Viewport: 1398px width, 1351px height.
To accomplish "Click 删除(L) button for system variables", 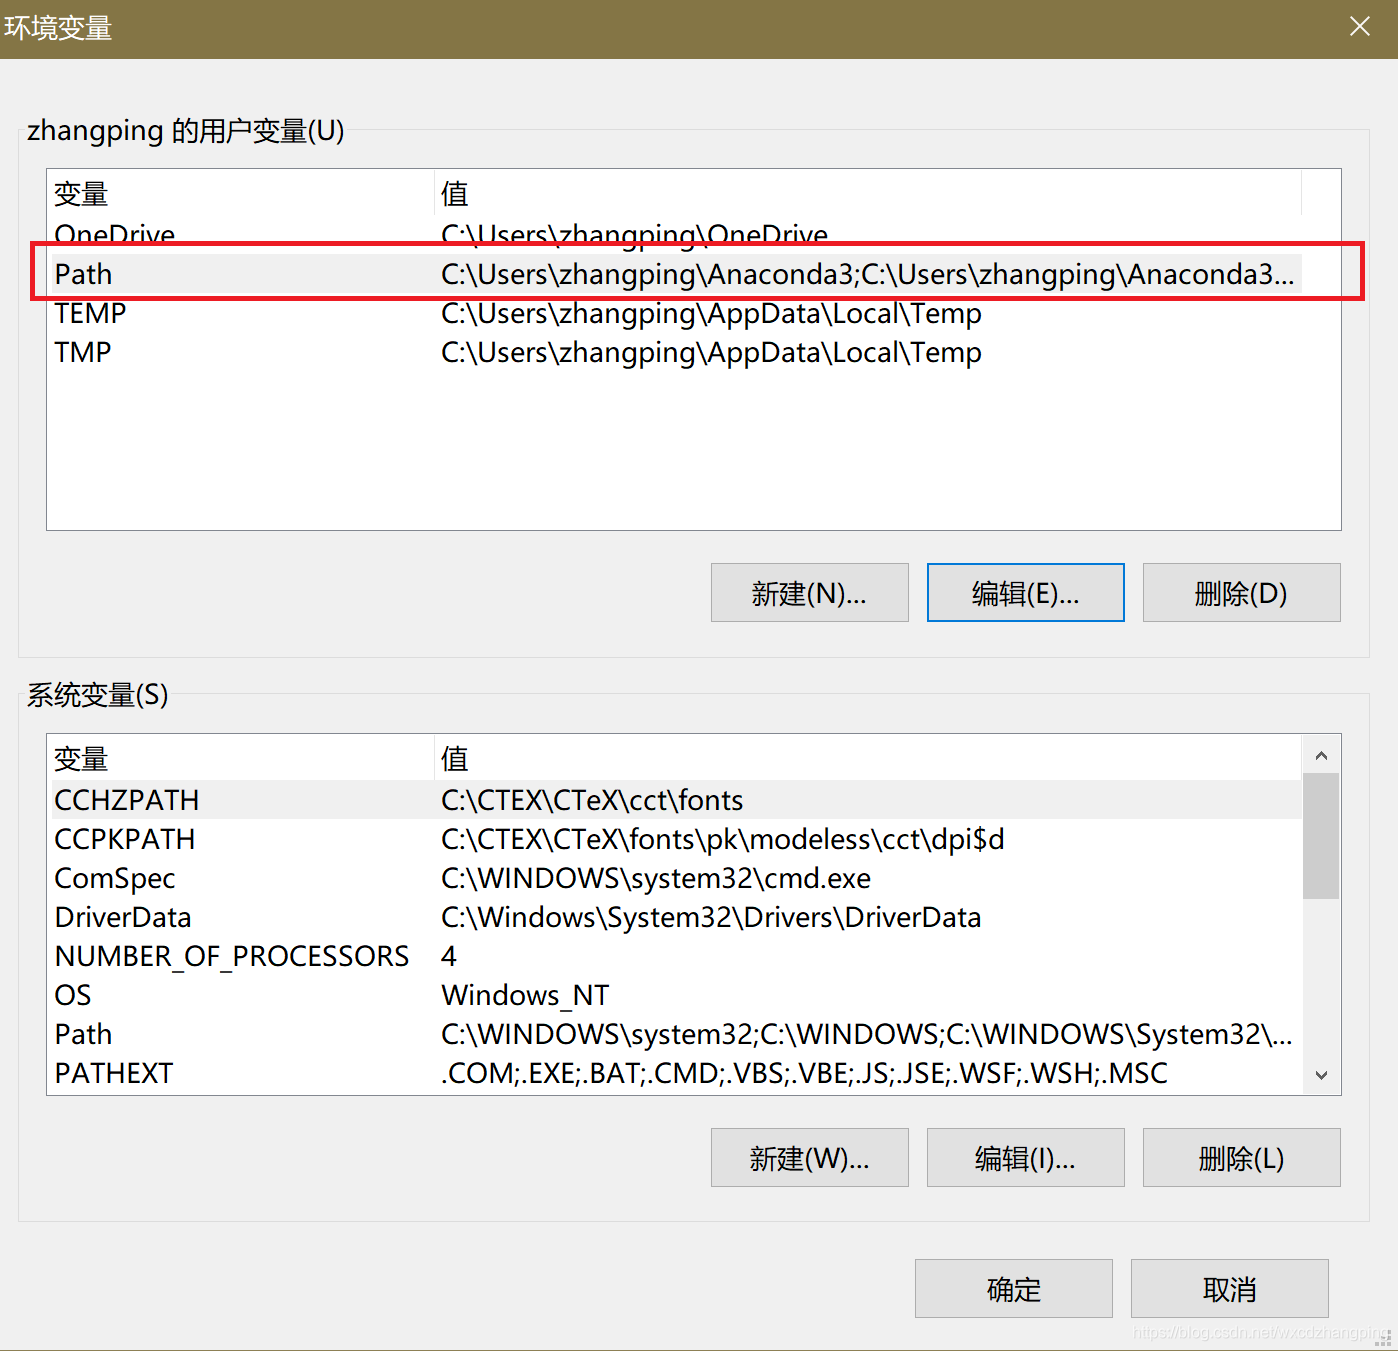I will pos(1242,1158).
